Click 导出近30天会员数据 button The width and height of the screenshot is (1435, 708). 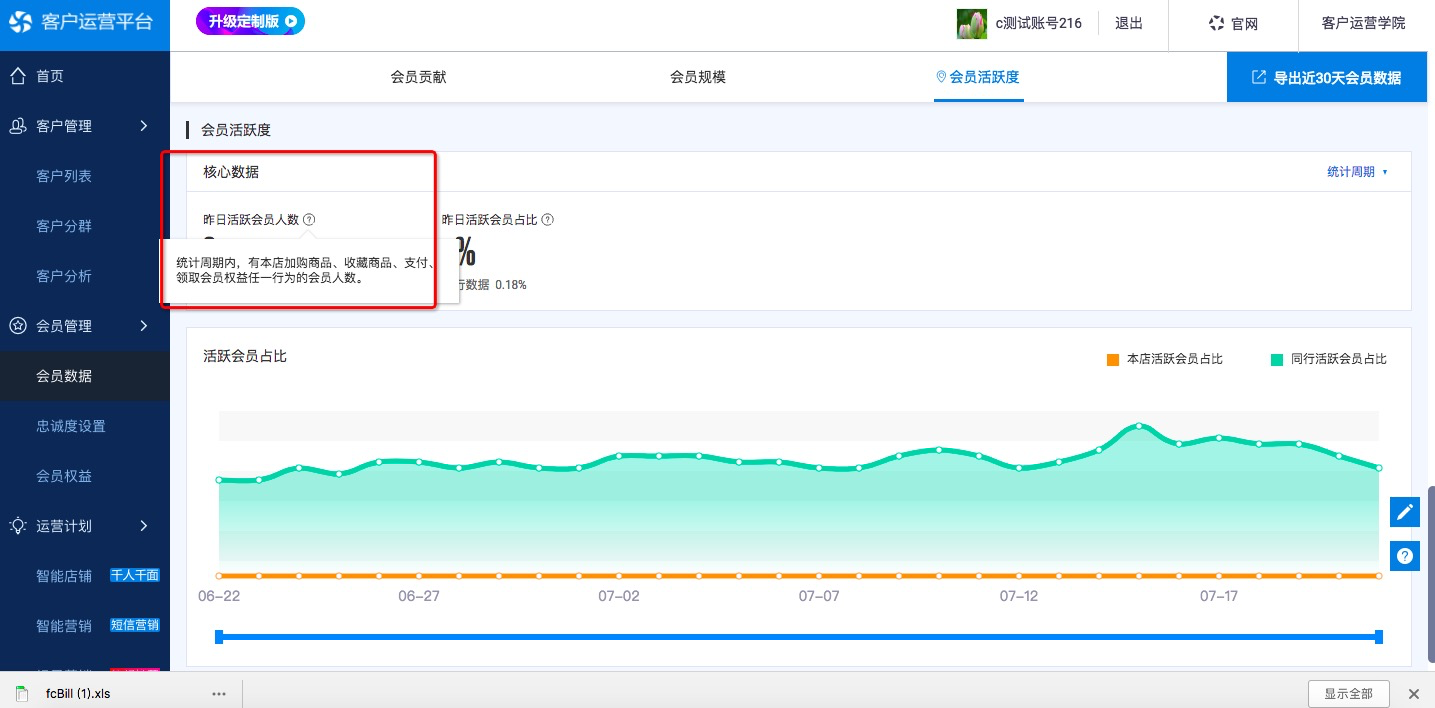click(1327, 77)
